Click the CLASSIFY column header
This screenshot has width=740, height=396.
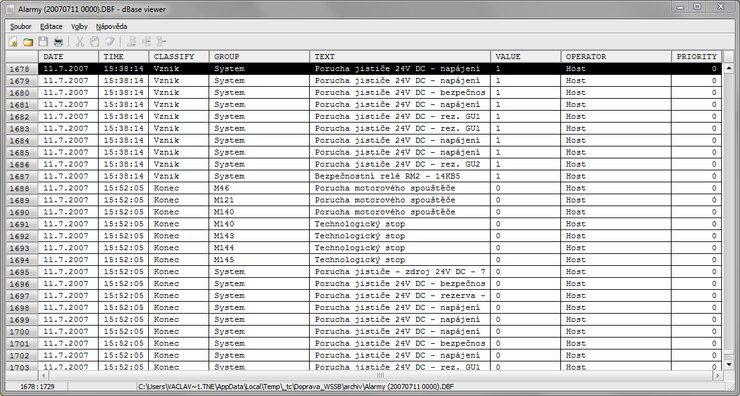pyautogui.click(x=179, y=57)
